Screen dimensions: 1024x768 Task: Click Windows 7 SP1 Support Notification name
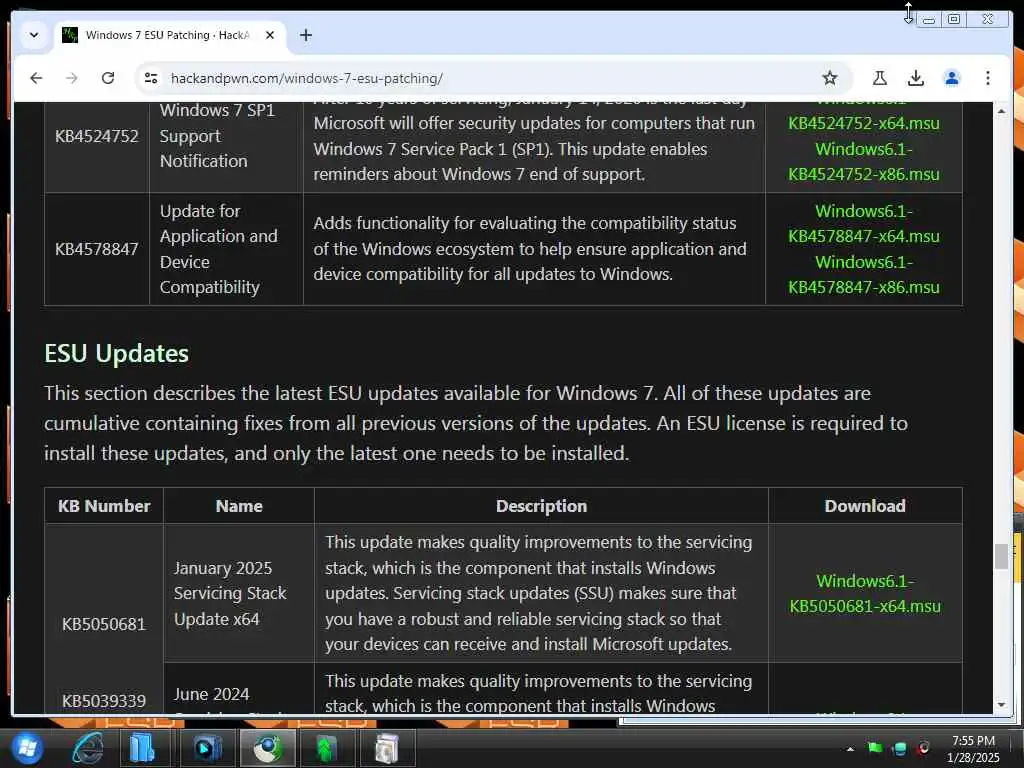coord(217,136)
